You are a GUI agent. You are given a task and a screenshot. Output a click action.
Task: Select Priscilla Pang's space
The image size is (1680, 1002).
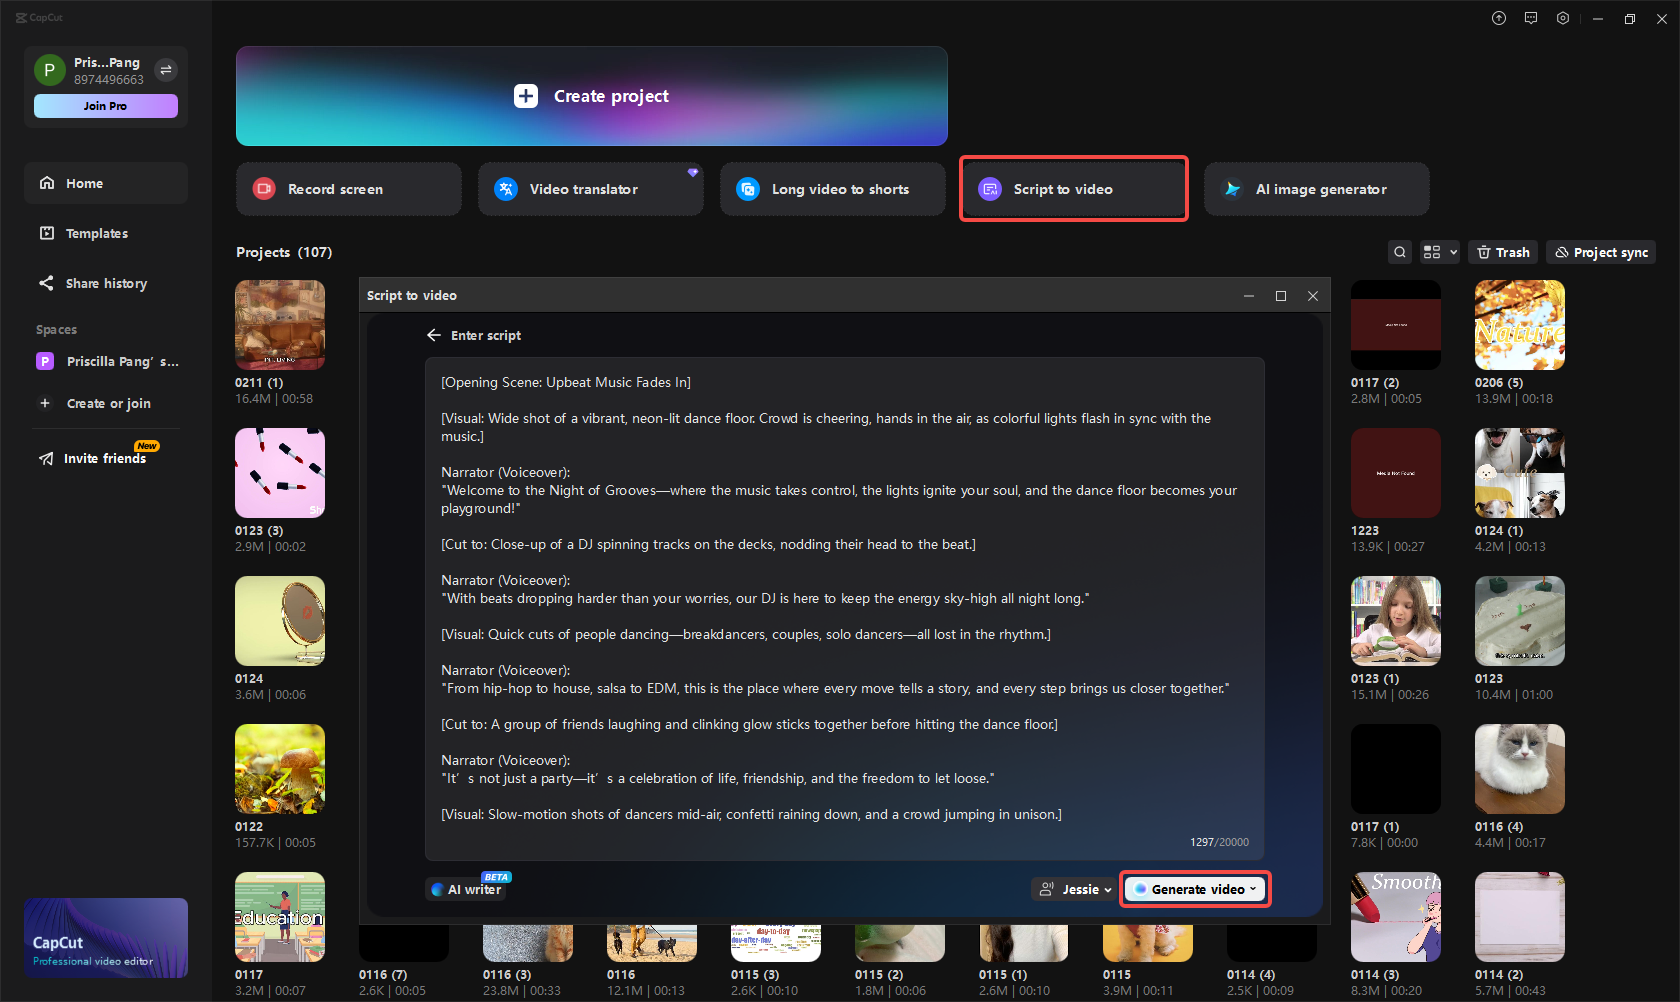pos(106,361)
